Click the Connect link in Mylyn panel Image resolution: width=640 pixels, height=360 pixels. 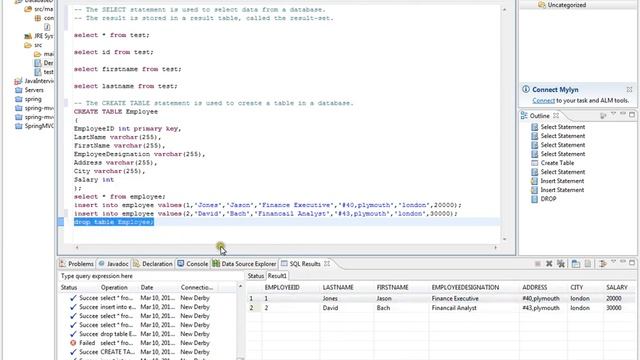pyautogui.click(x=543, y=100)
